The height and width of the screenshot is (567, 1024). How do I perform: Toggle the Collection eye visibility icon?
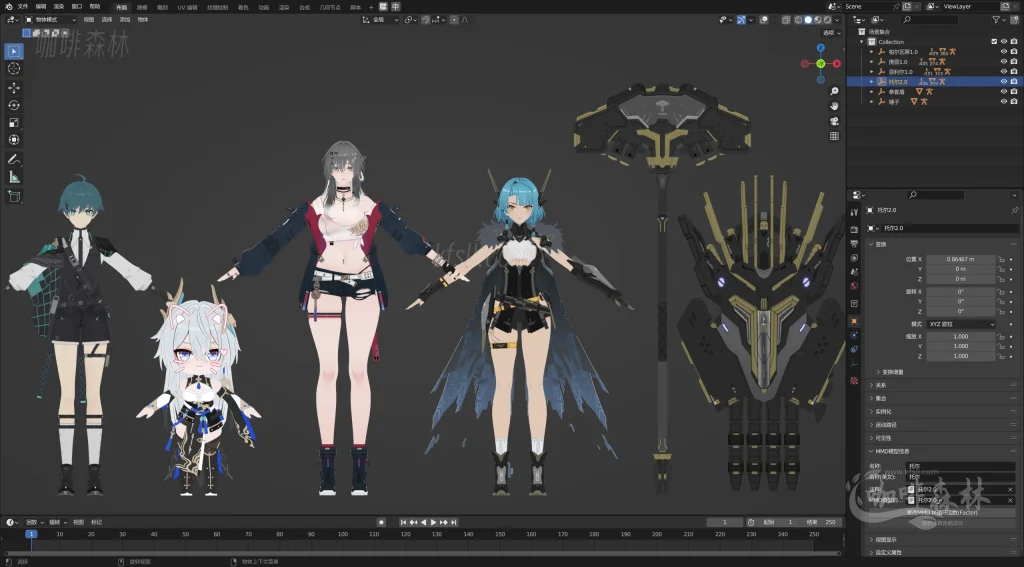pos(1004,42)
